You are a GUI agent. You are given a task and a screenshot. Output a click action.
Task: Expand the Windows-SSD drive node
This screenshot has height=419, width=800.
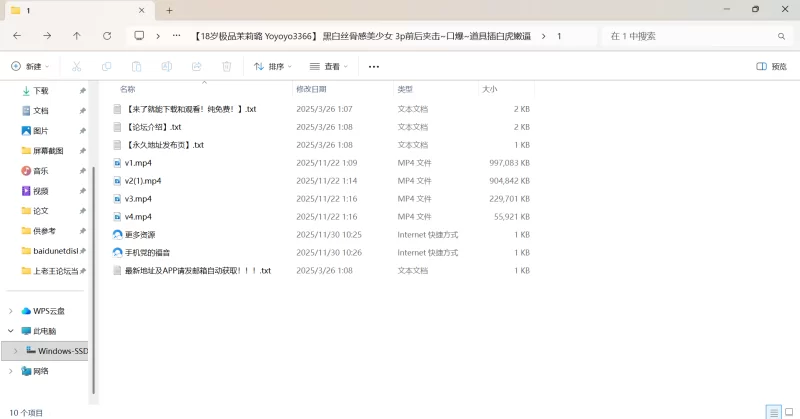click(15, 351)
